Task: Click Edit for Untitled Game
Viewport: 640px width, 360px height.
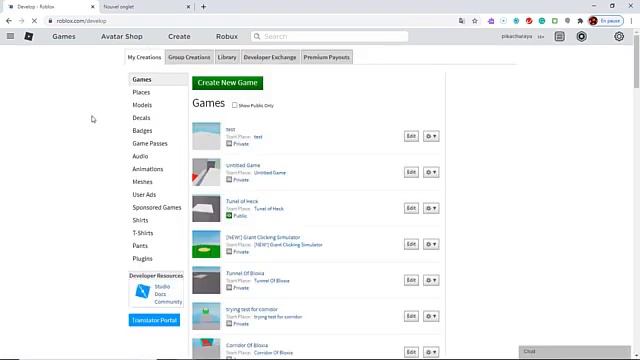Action: [x=411, y=172]
